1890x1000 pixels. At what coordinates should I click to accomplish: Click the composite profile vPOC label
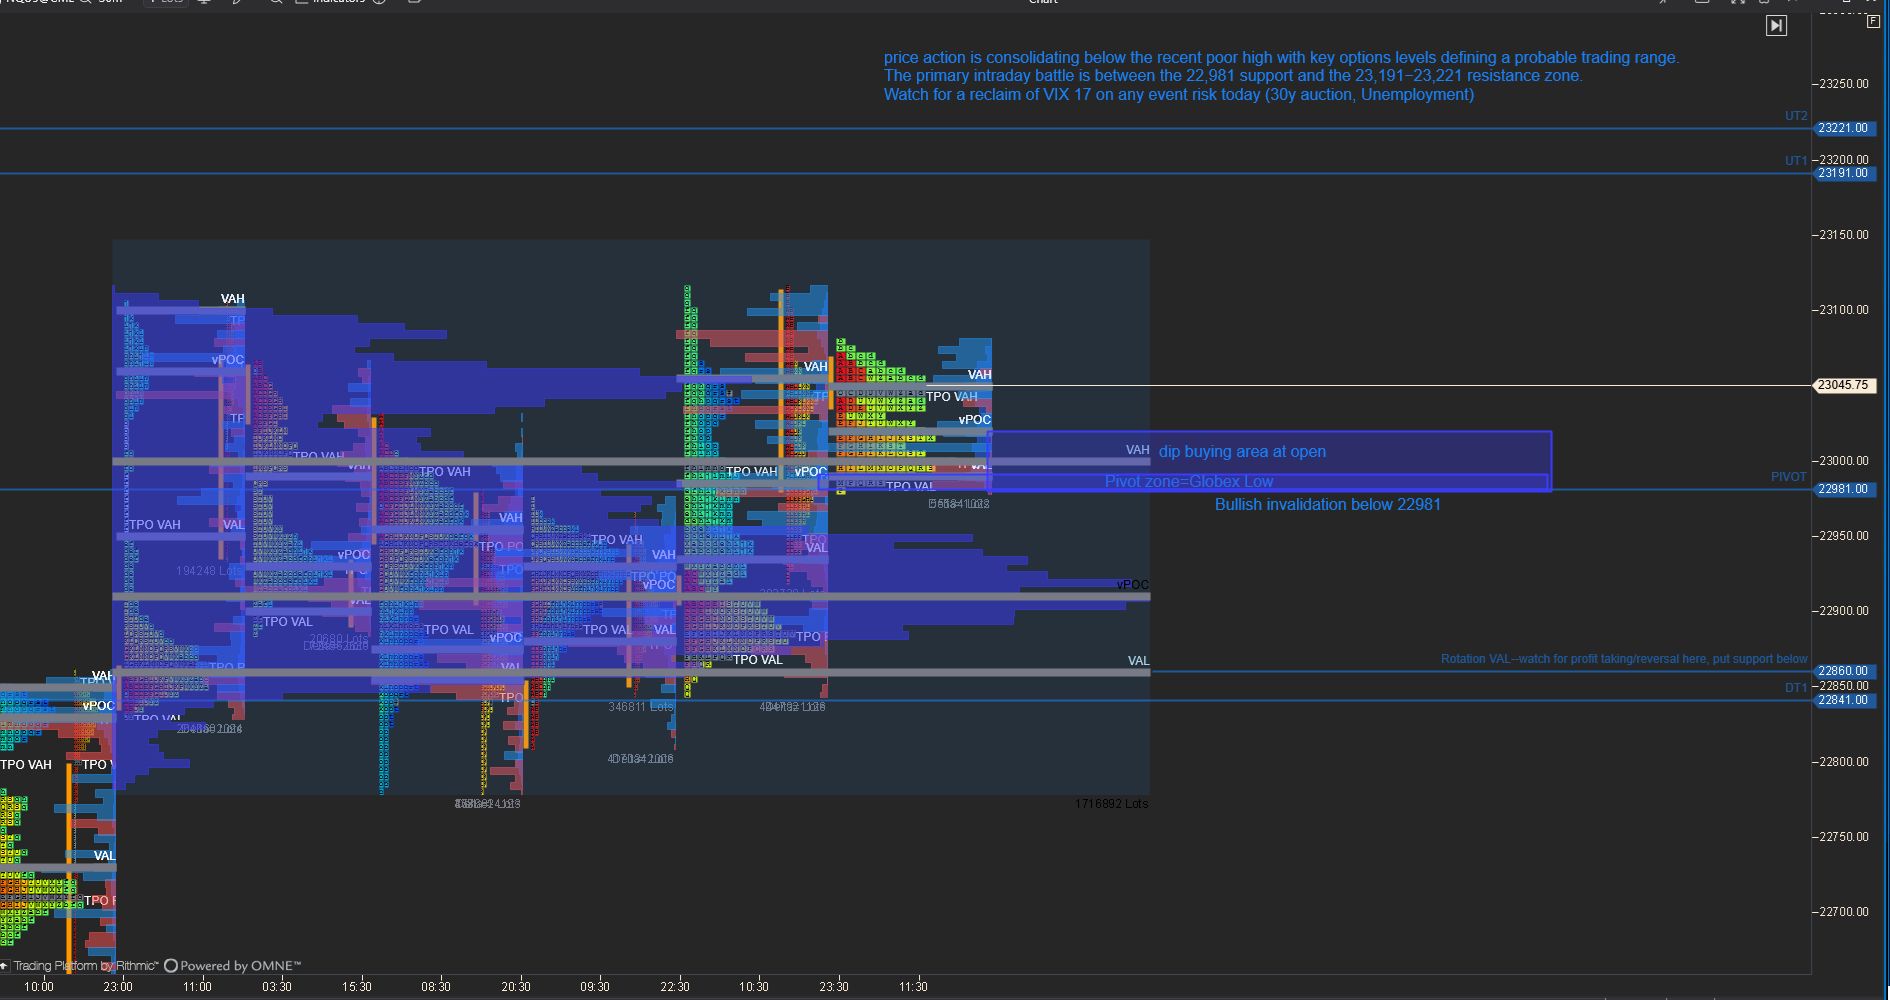click(x=1133, y=585)
